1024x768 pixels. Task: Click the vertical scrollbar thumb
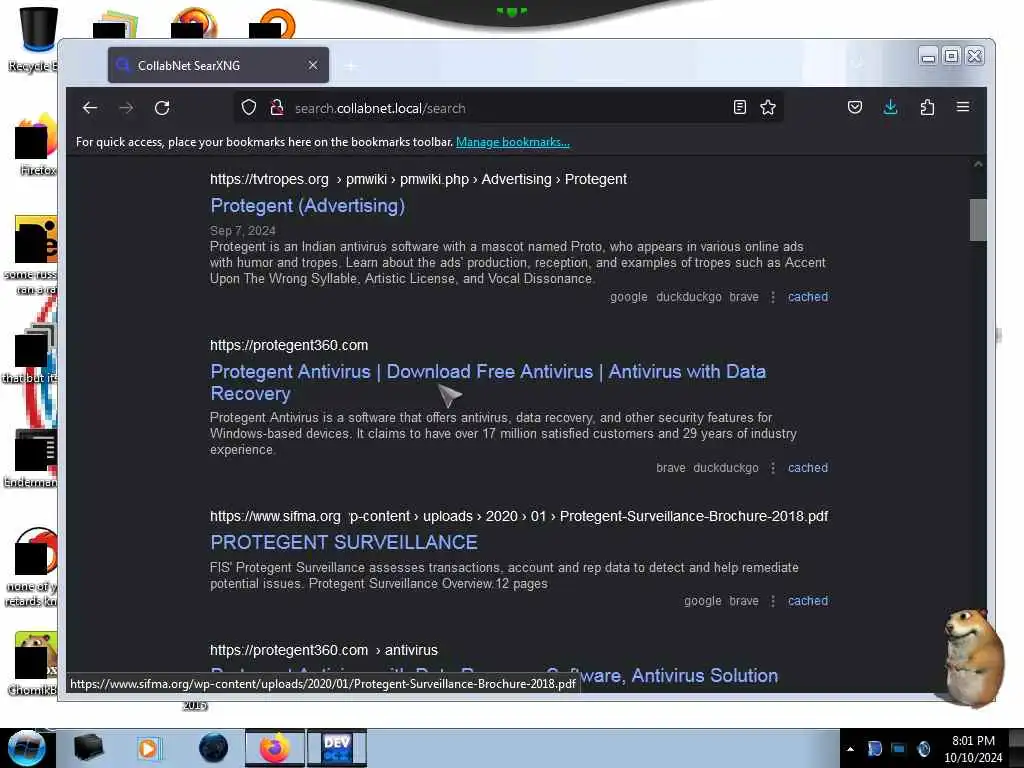click(x=978, y=220)
